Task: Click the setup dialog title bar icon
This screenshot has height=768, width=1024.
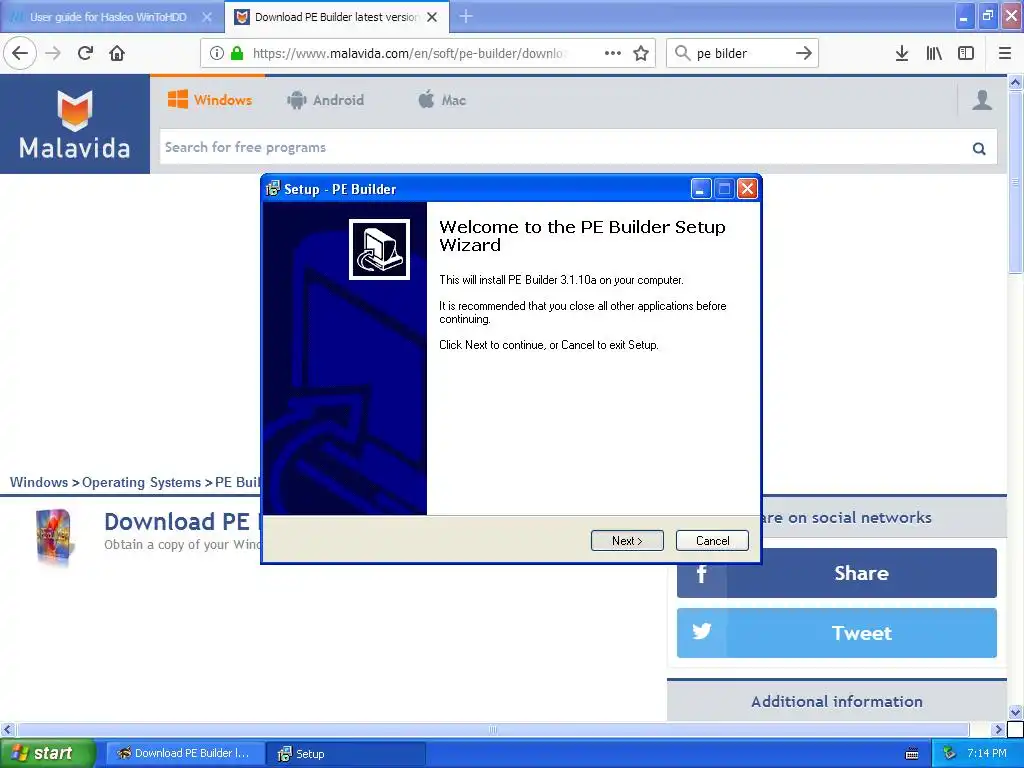Action: (x=273, y=189)
